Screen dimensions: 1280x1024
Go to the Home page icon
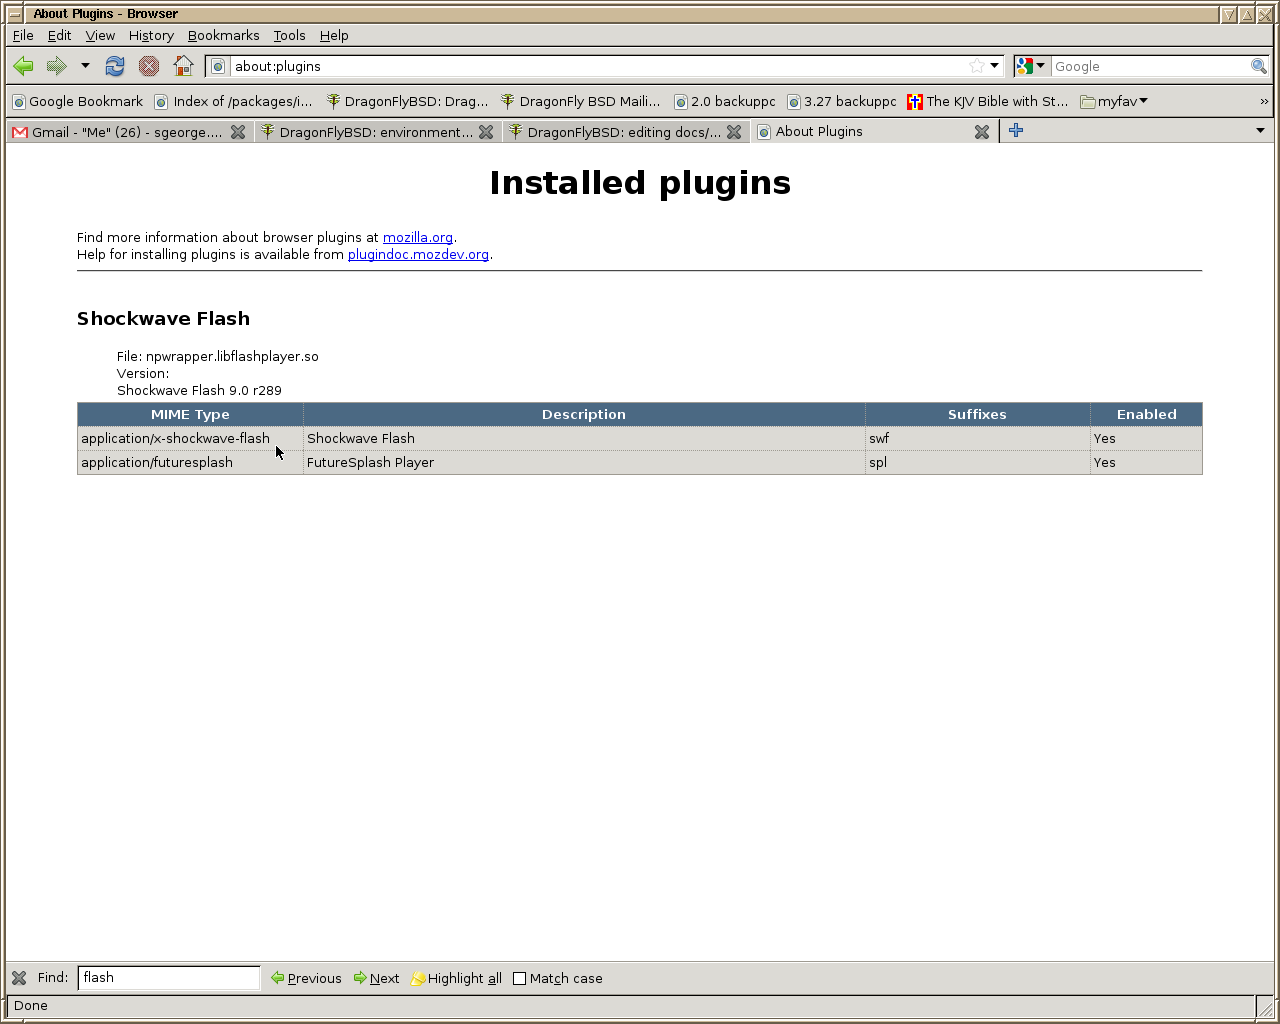(183, 66)
